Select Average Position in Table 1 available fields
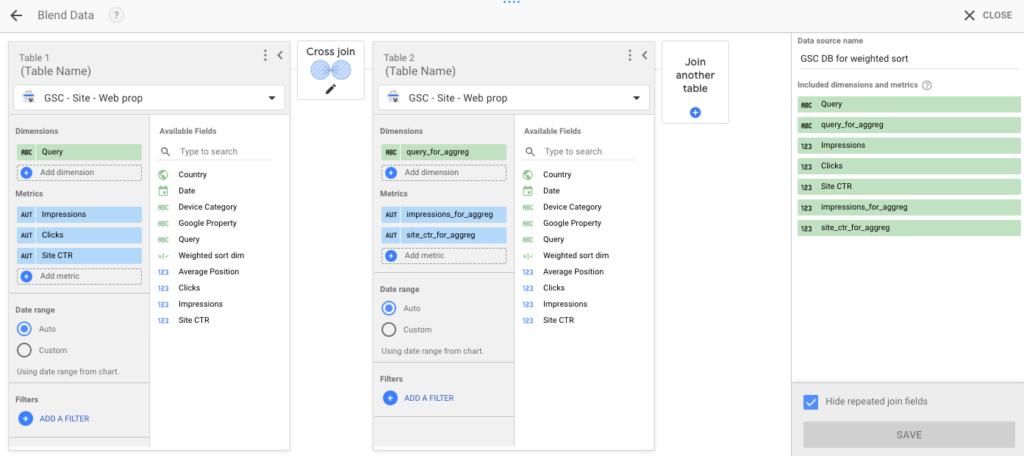This screenshot has width=1024, height=456. [208, 272]
